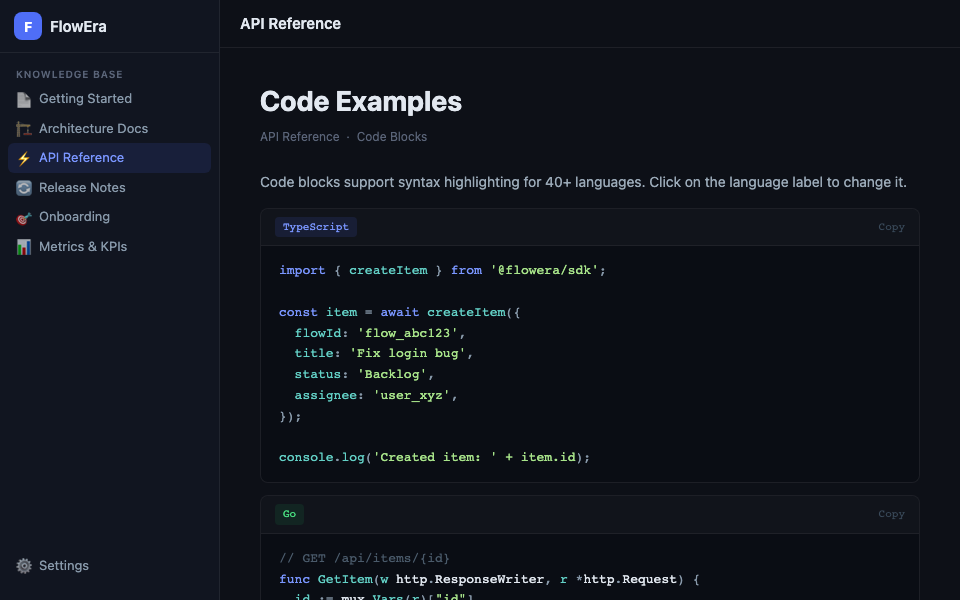The image size is (960, 600).
Task: Change language via the TypeScript label
Action: point(316,227)
